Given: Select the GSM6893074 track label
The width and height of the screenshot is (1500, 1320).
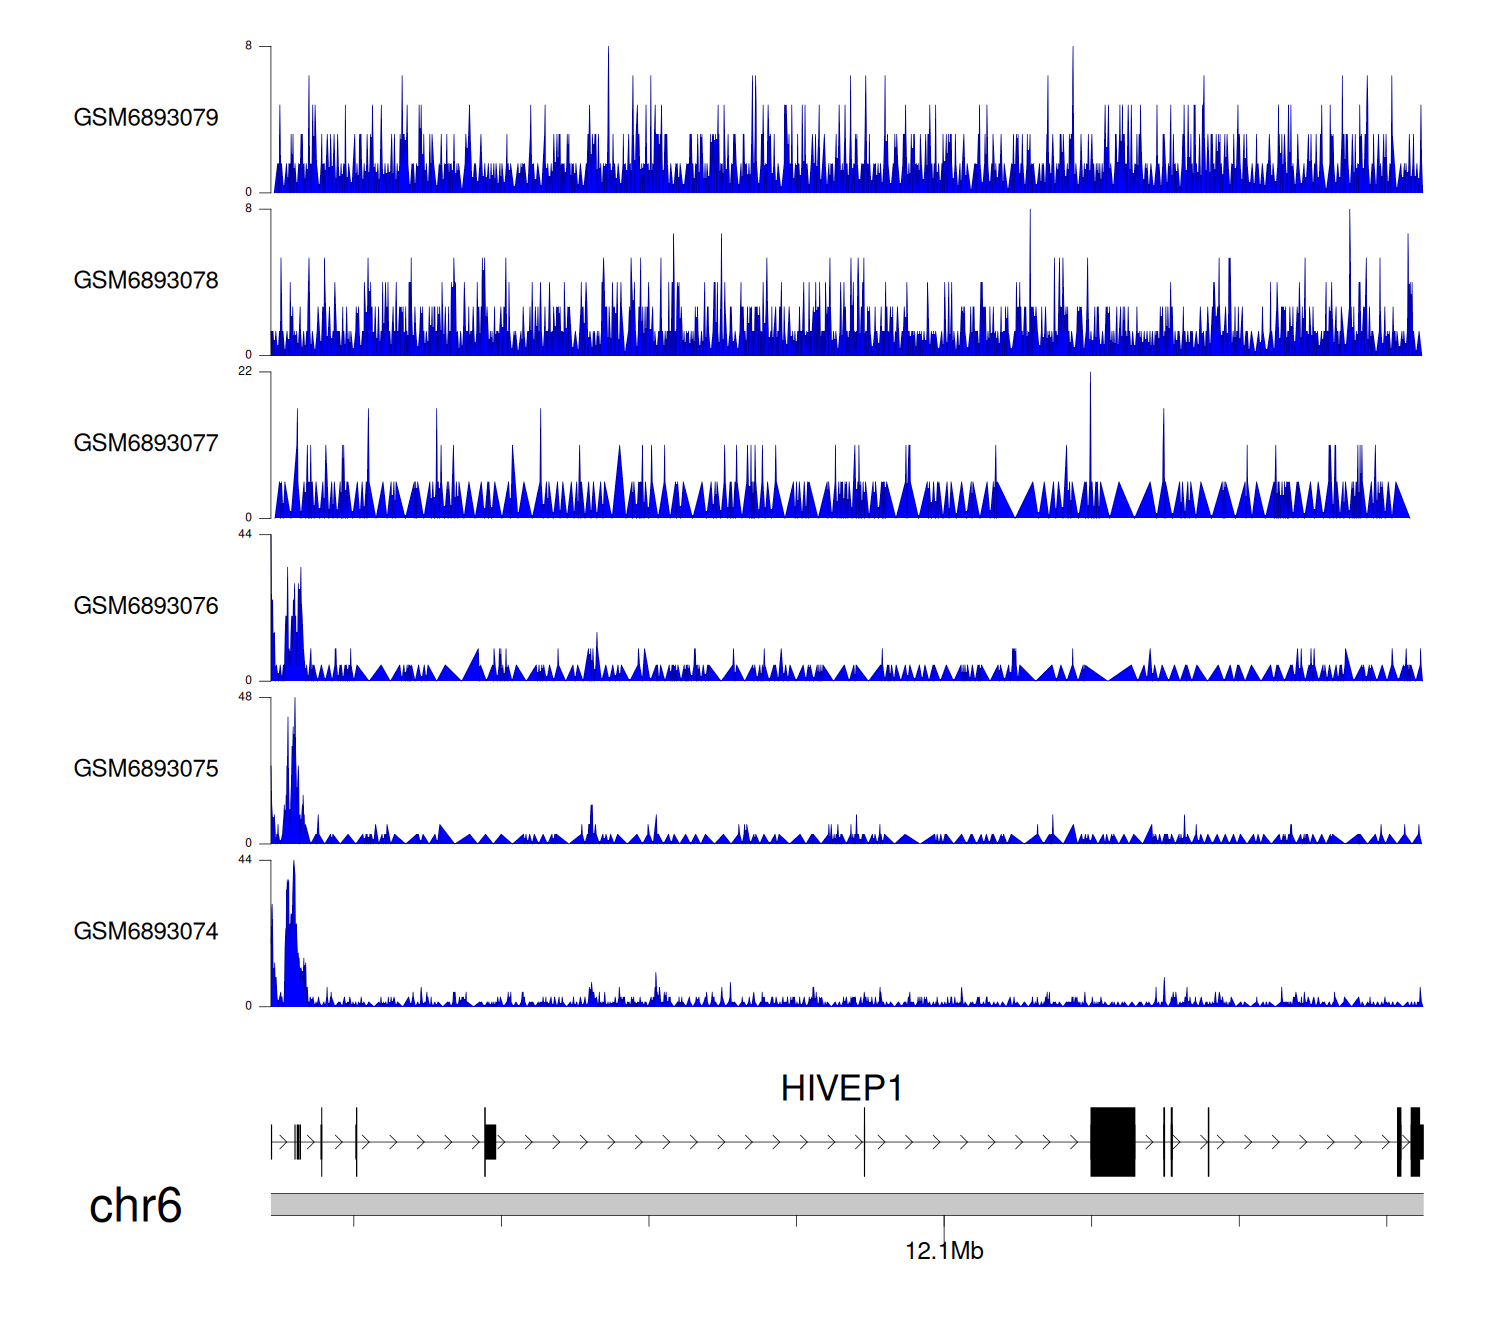Looking at the screenshot, I should (146, 932).
